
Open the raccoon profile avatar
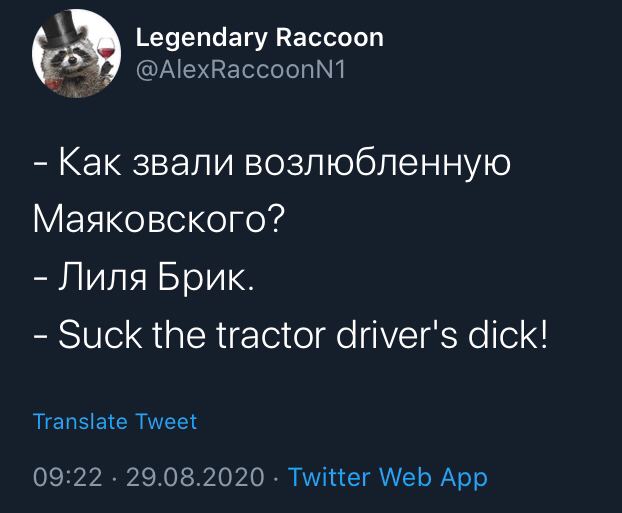click(x=76, y=54)
